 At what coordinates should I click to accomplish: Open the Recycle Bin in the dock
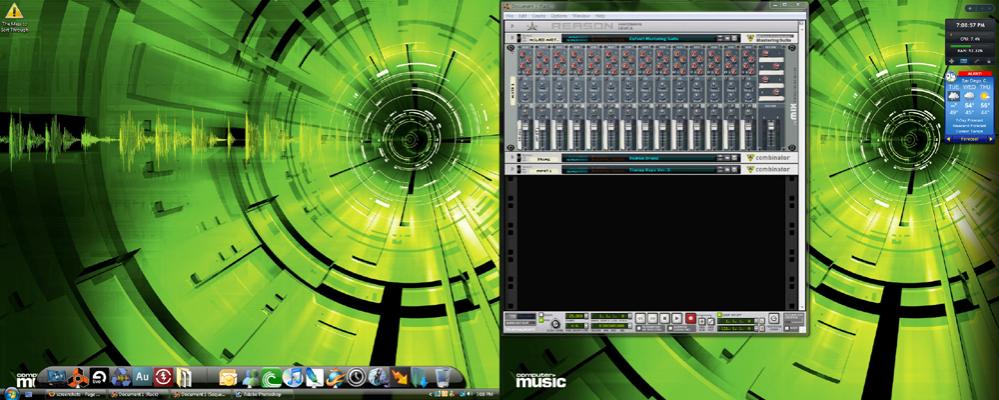click(442, 378)
